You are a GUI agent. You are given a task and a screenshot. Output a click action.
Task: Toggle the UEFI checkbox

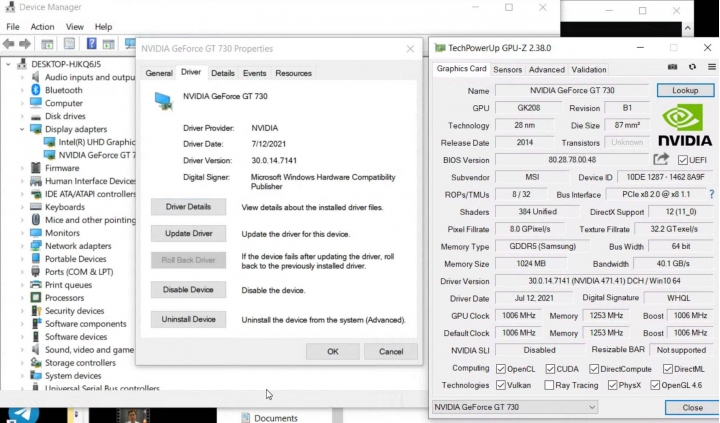(683, 160)
